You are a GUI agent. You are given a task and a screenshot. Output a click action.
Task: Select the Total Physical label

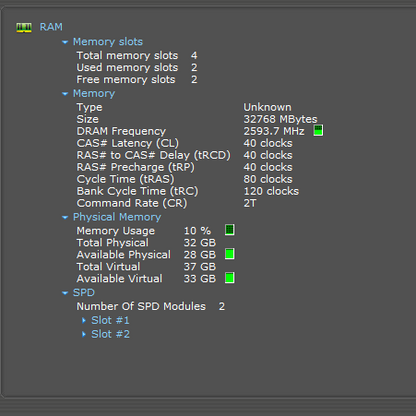[113, 243]
